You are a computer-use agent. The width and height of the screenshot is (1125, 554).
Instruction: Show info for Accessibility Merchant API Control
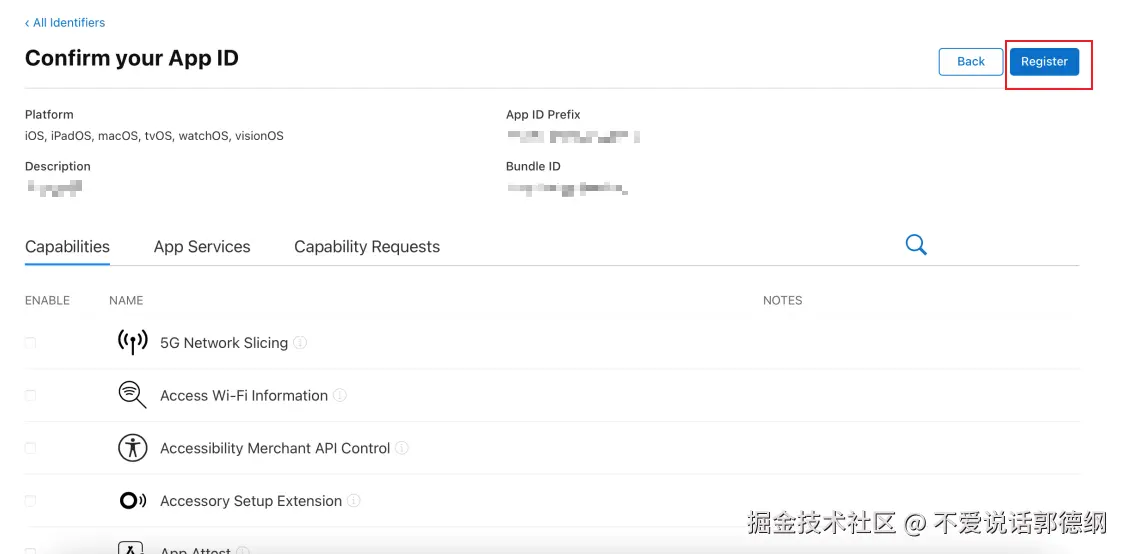click(402, 448)
